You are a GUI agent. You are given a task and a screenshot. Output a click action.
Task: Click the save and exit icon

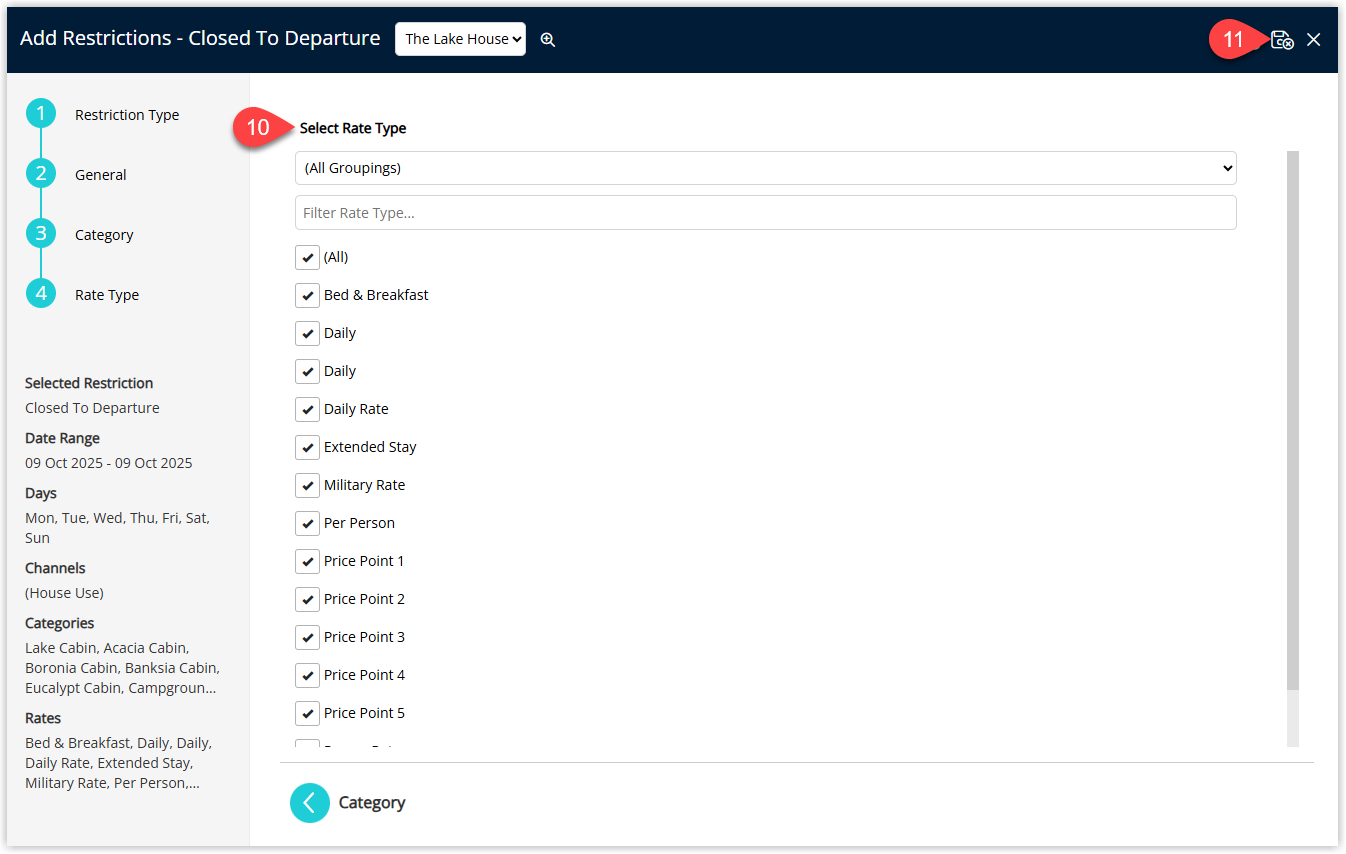tap(1282, 40)
